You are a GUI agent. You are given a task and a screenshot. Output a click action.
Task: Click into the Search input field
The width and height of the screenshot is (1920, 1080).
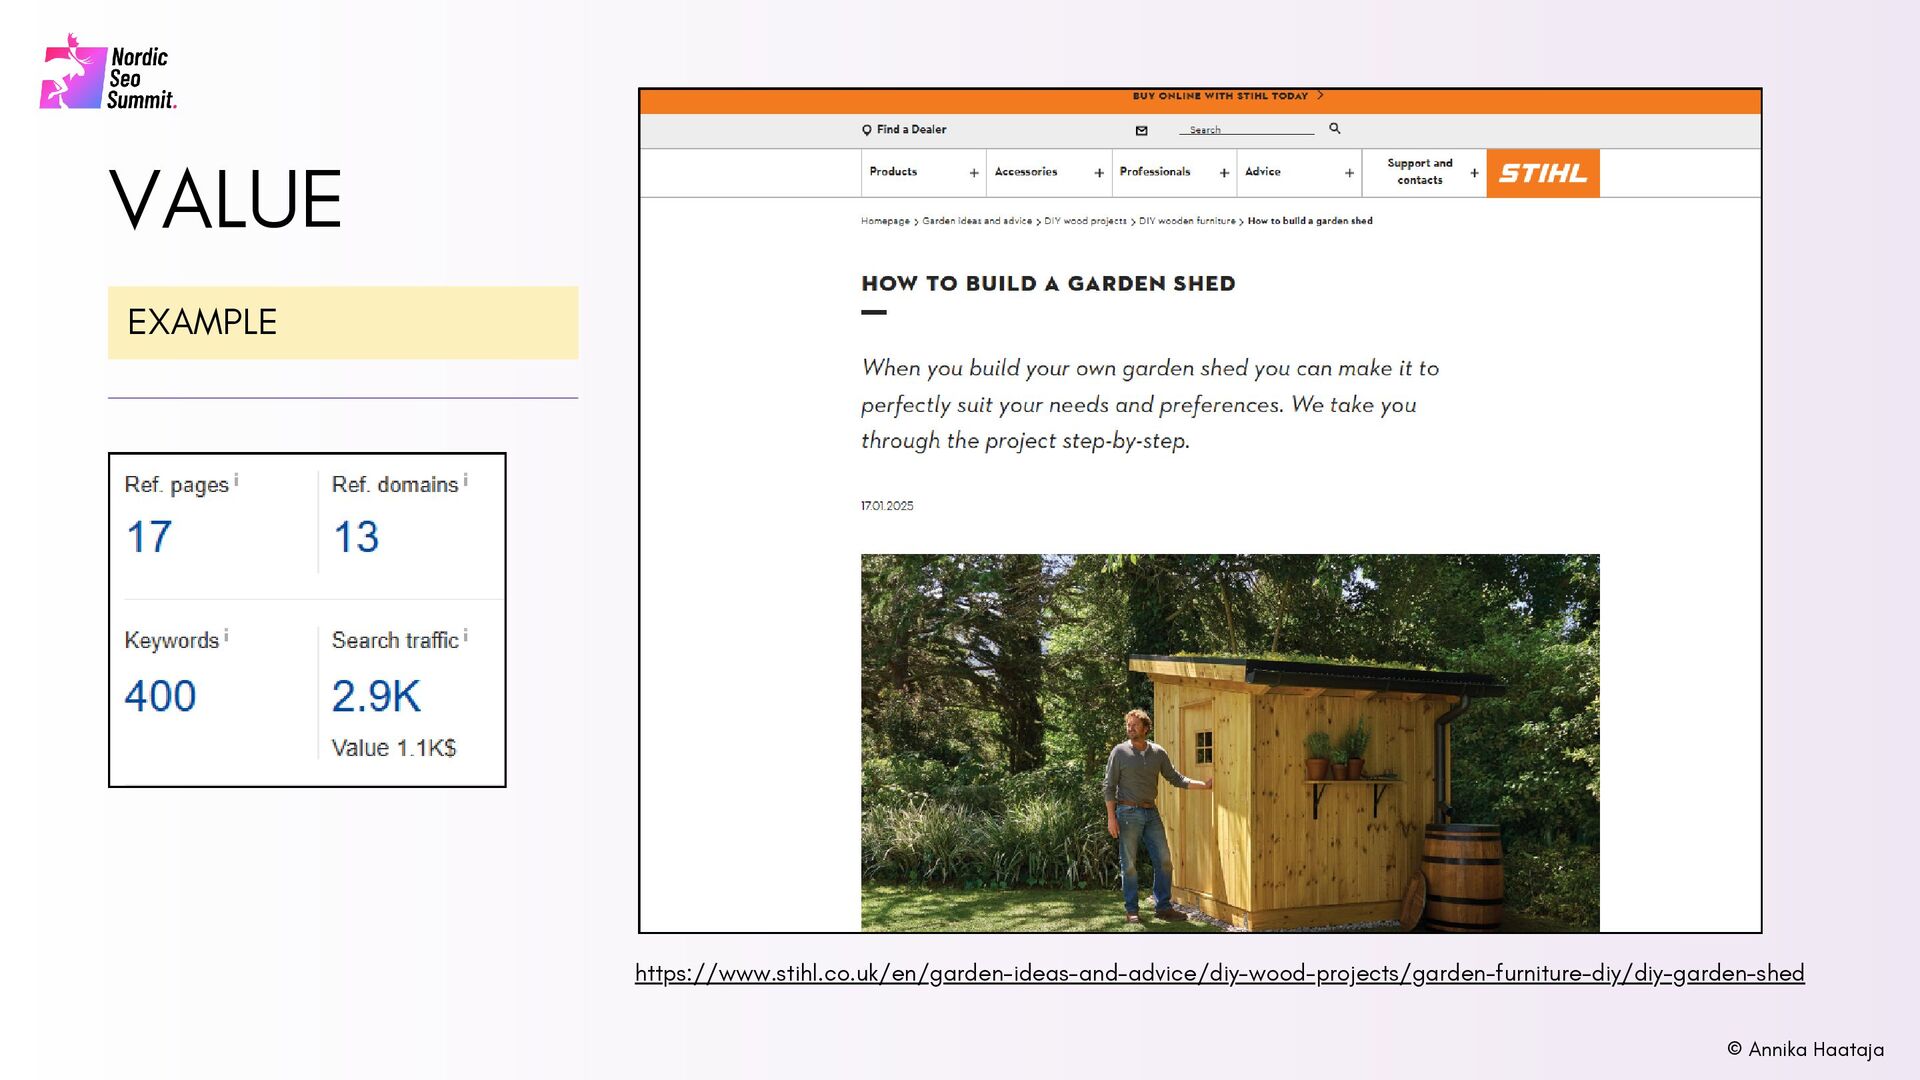[1245, 130]
